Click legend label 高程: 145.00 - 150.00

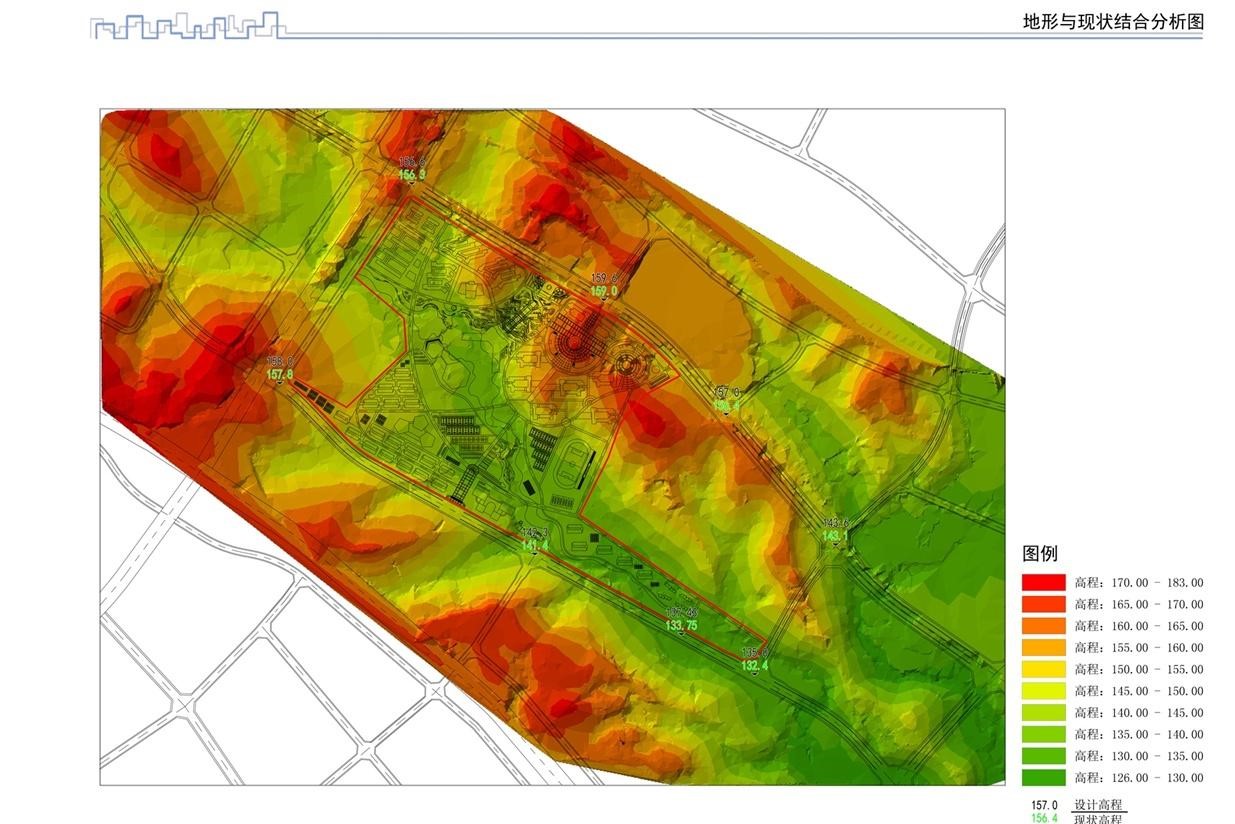tap(1139, 691)
